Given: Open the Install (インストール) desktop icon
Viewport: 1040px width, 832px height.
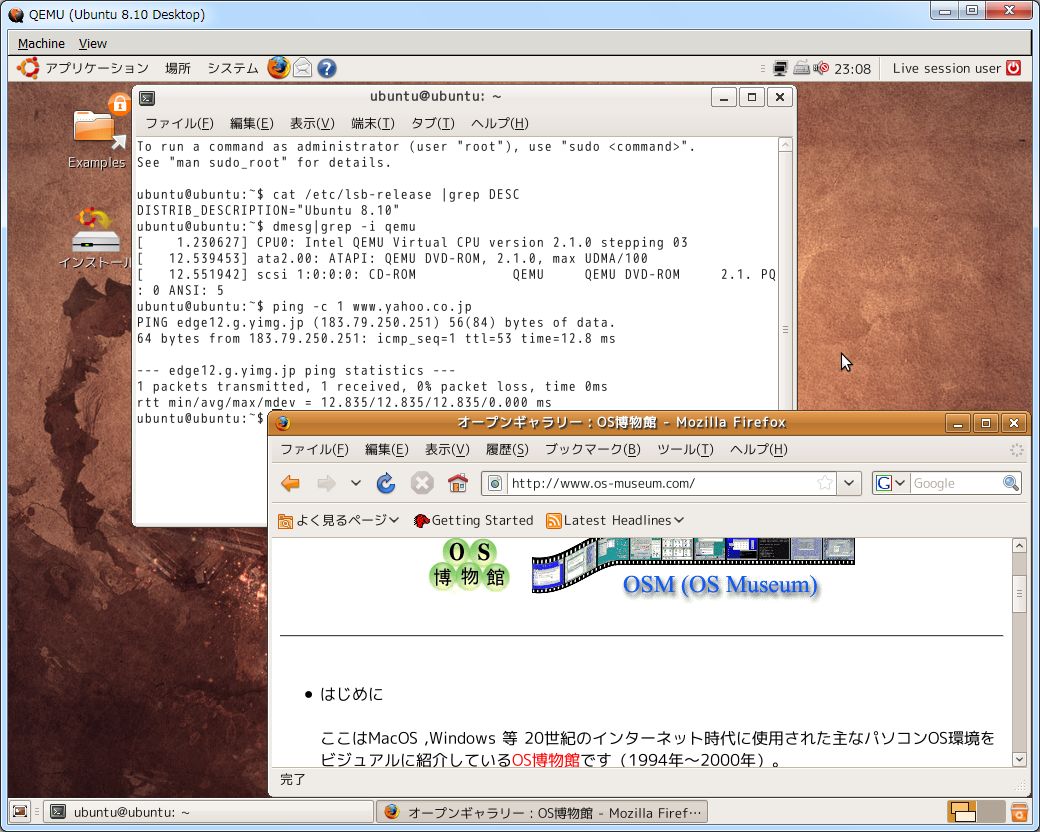Looking at the screenshot, I should tap(96, 239).
